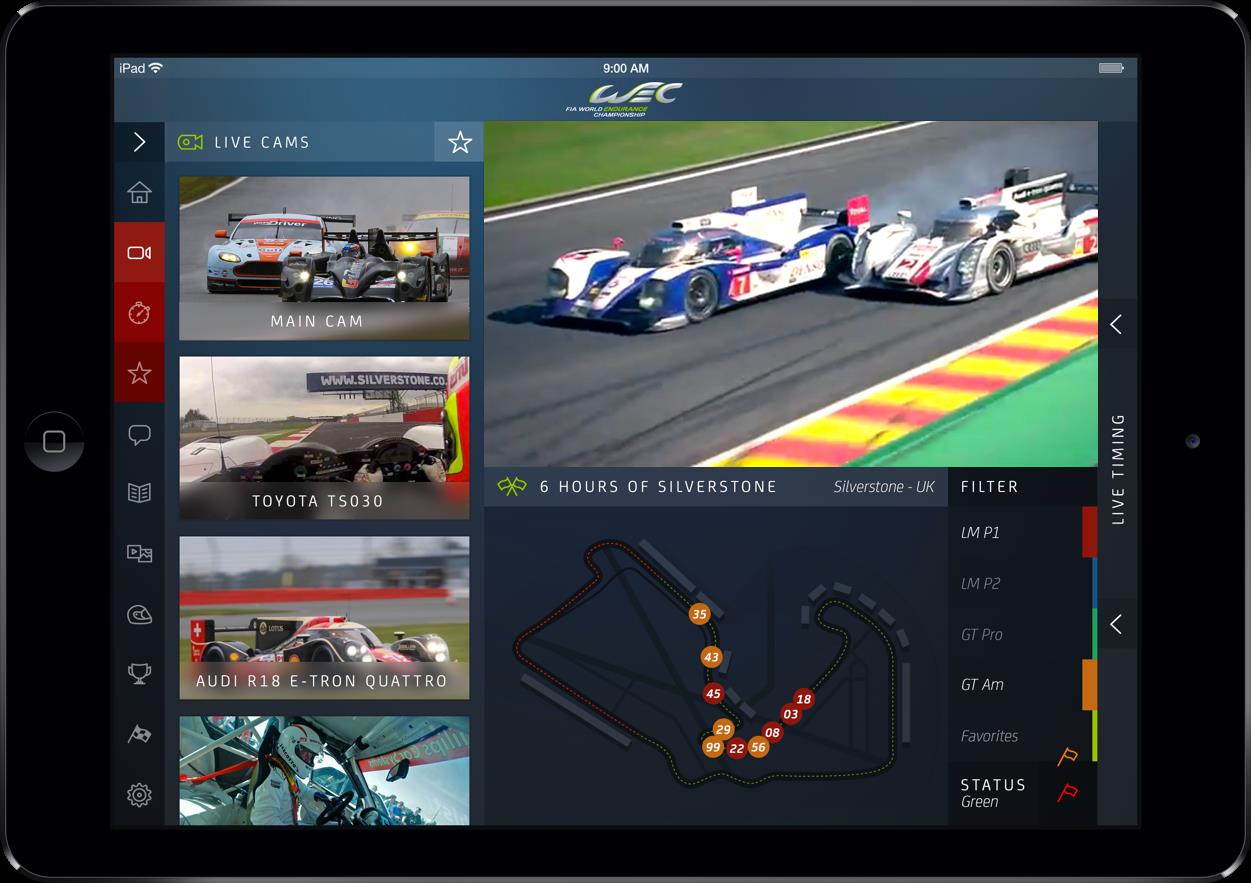Select the onboard driver cockpit thumbnail at bottom
The height and width of the screenshot is (883, 1251).
pyautogui.click(x=324, y=771)
